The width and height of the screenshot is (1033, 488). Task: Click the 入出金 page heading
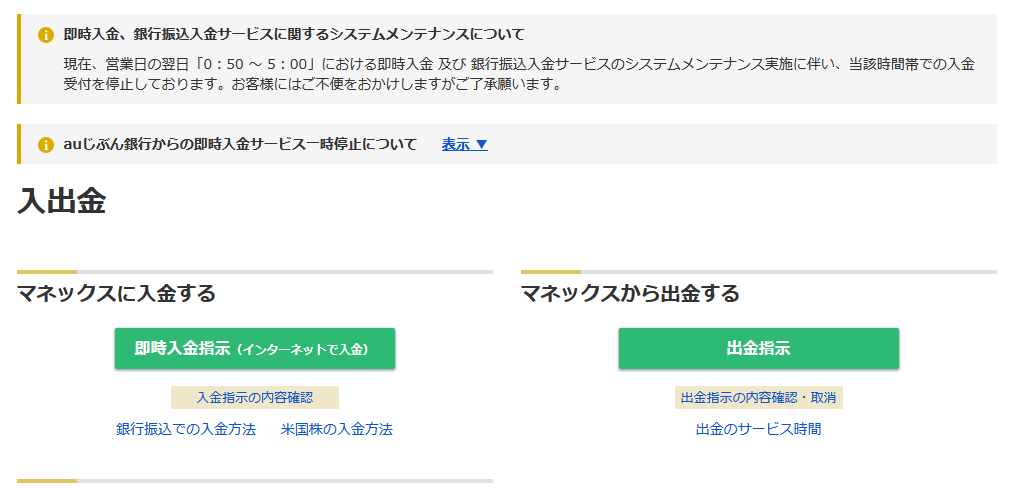coord(62,201)
